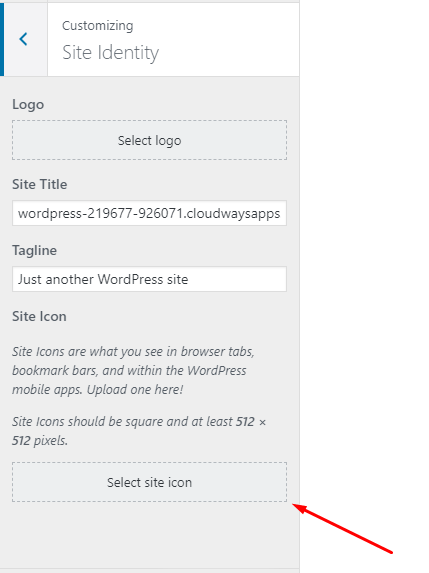This screenshot has width=429, height=573.
Task: Click the 'Upload one here!' sentence
Action: pos(135,390)
